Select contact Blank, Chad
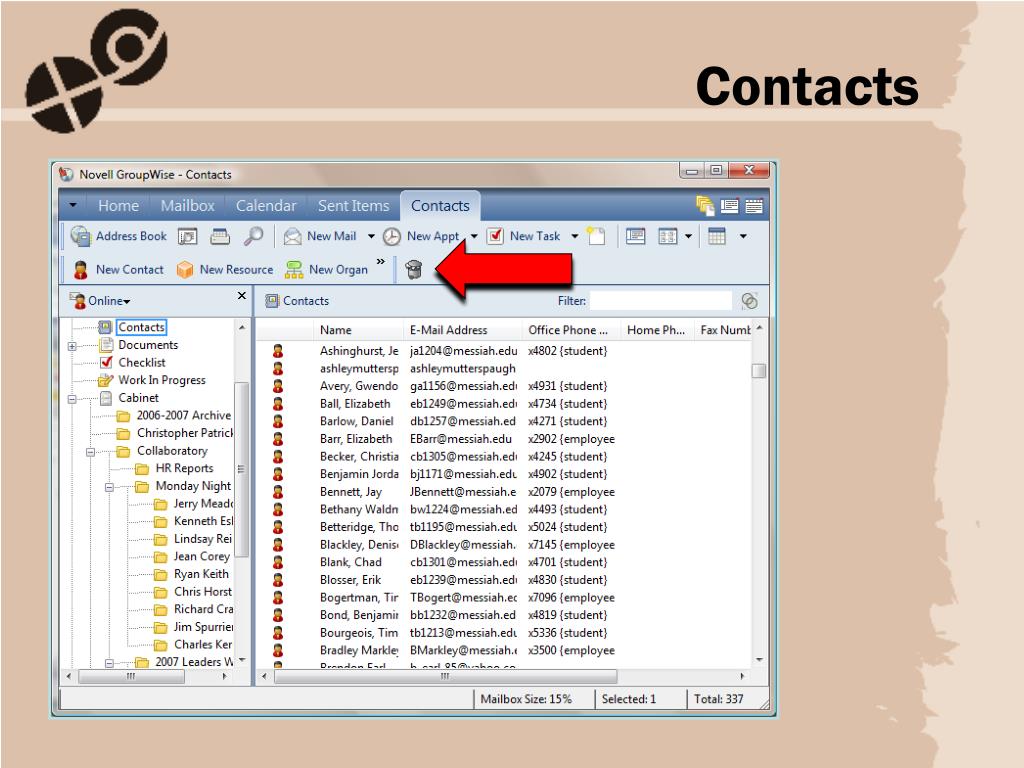Image resolution: width=1024 pixels, height=768 pixels. point(351,562)
